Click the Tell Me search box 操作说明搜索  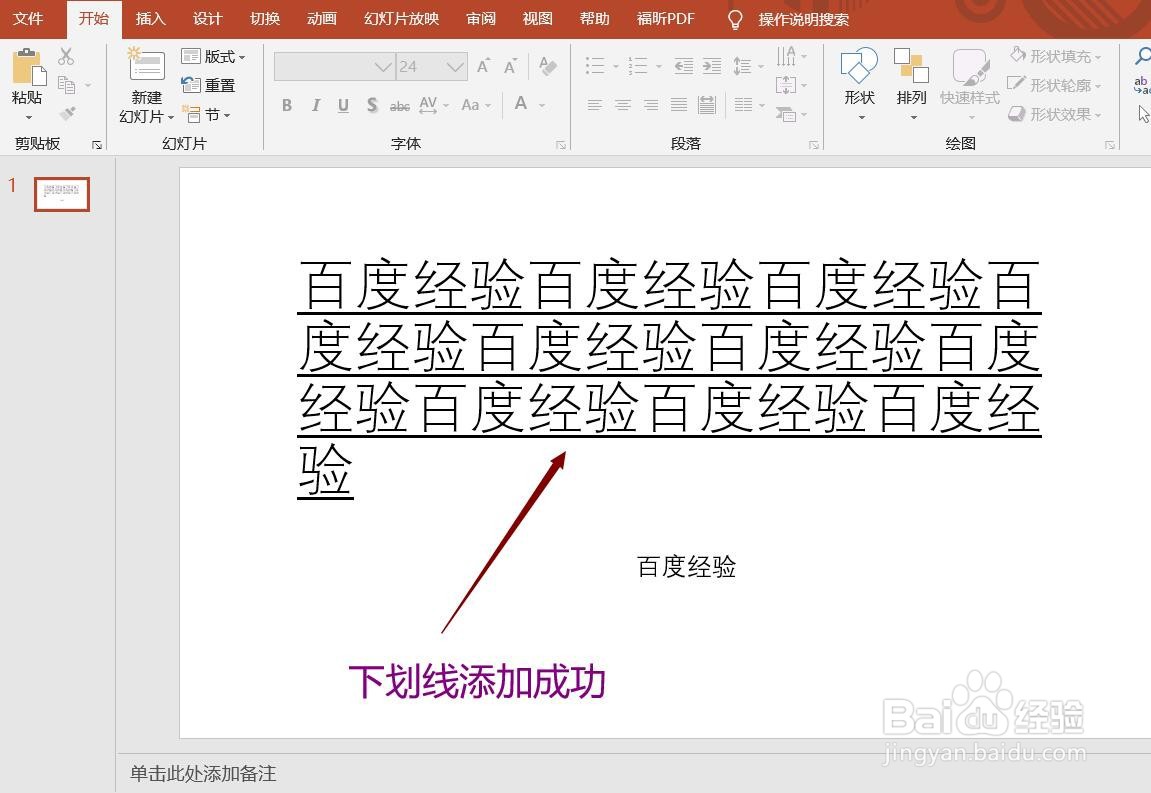point(804,20)
